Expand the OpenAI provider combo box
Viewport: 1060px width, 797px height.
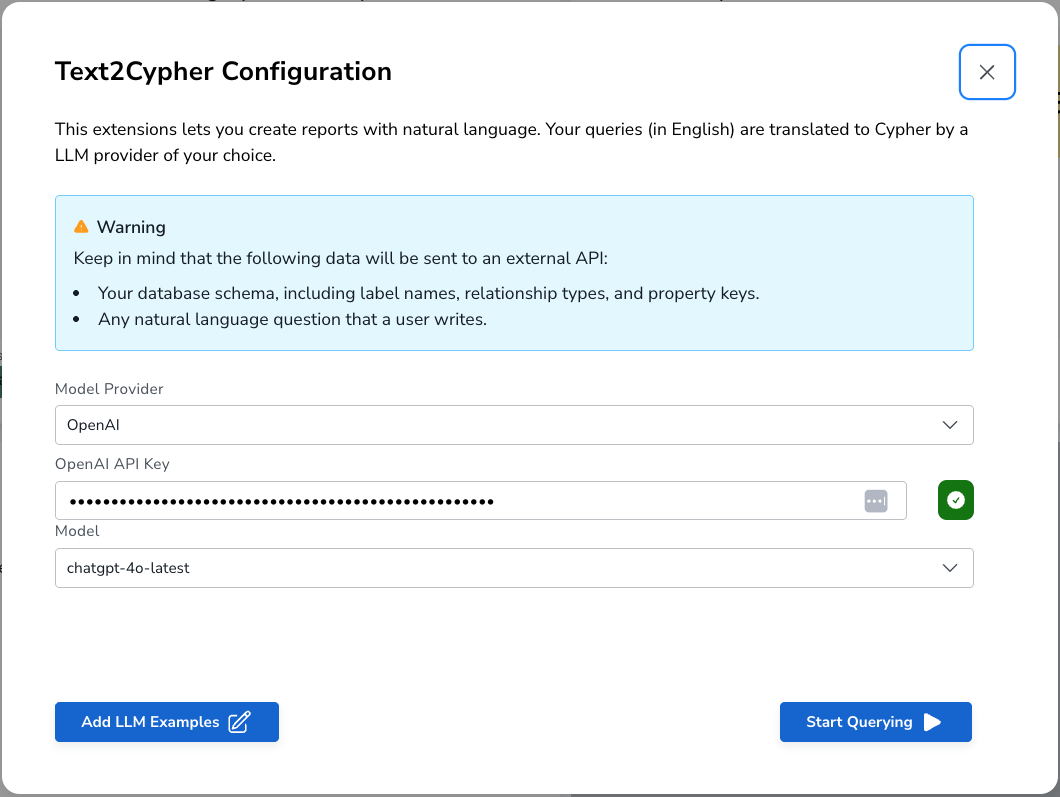514,424
